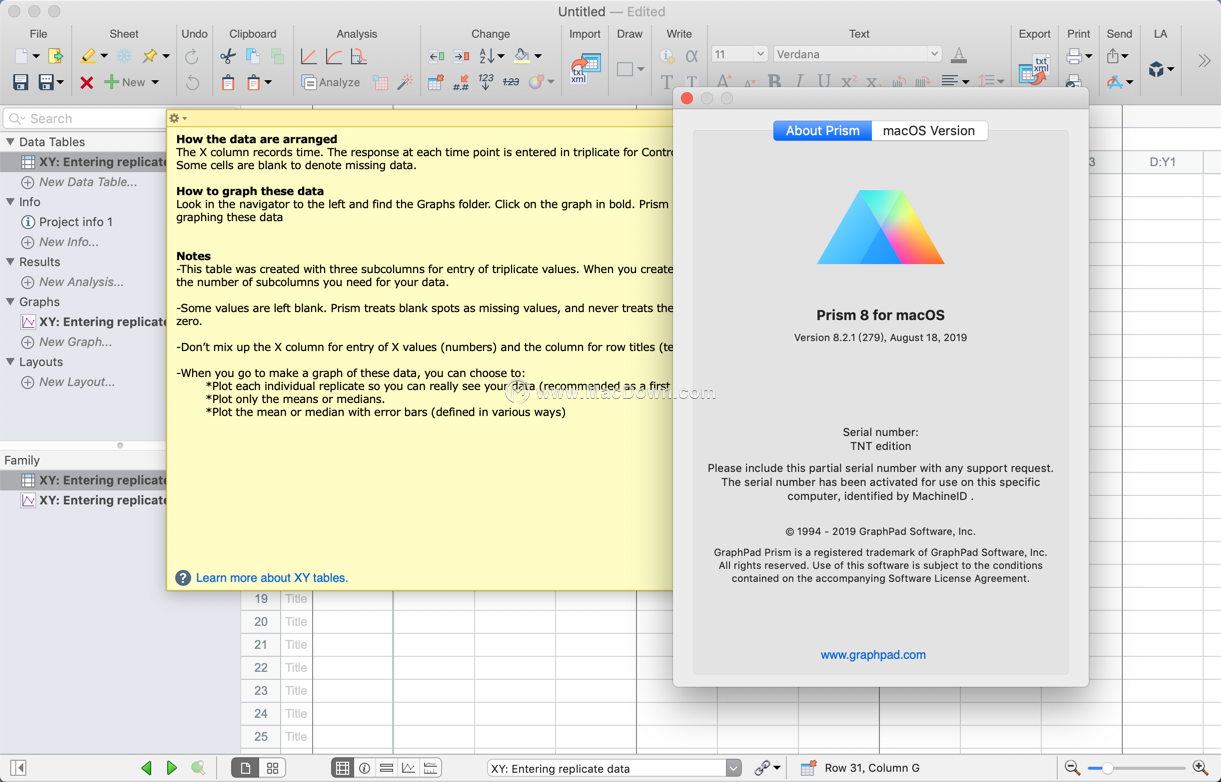
Task: Click the D:Y1 column header
Action: 1162,162
